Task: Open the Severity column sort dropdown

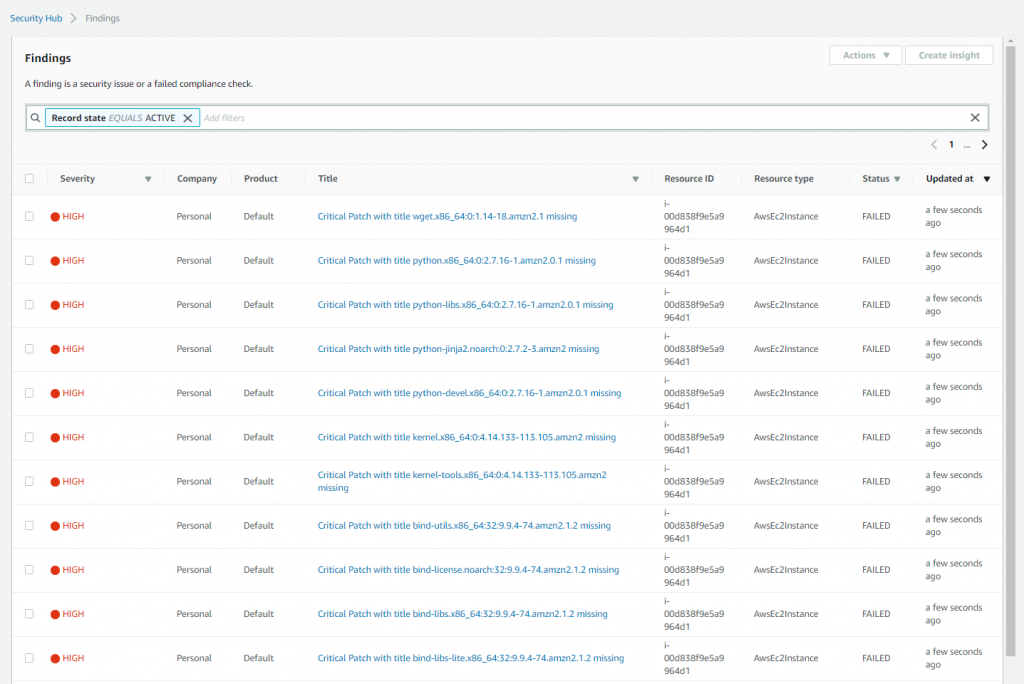Action: click(147, 179)
